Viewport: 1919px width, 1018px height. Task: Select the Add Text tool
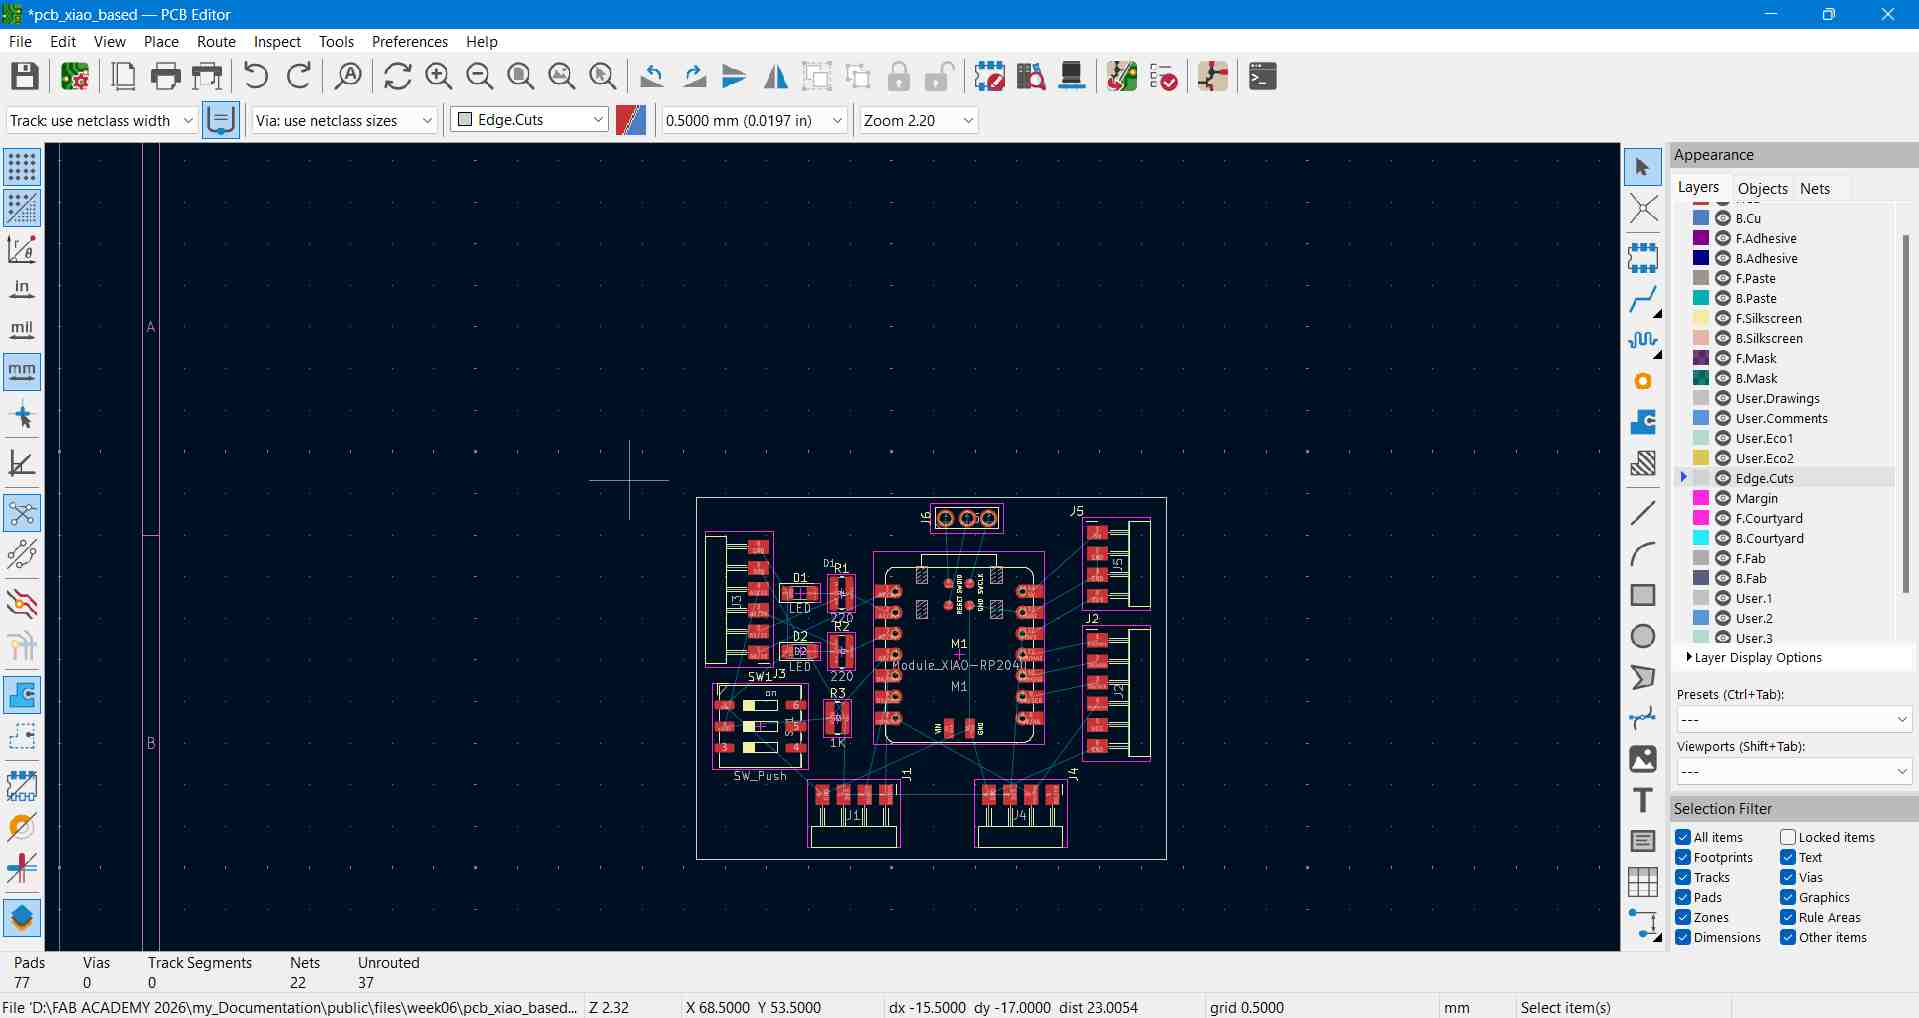pos(1642,800)
